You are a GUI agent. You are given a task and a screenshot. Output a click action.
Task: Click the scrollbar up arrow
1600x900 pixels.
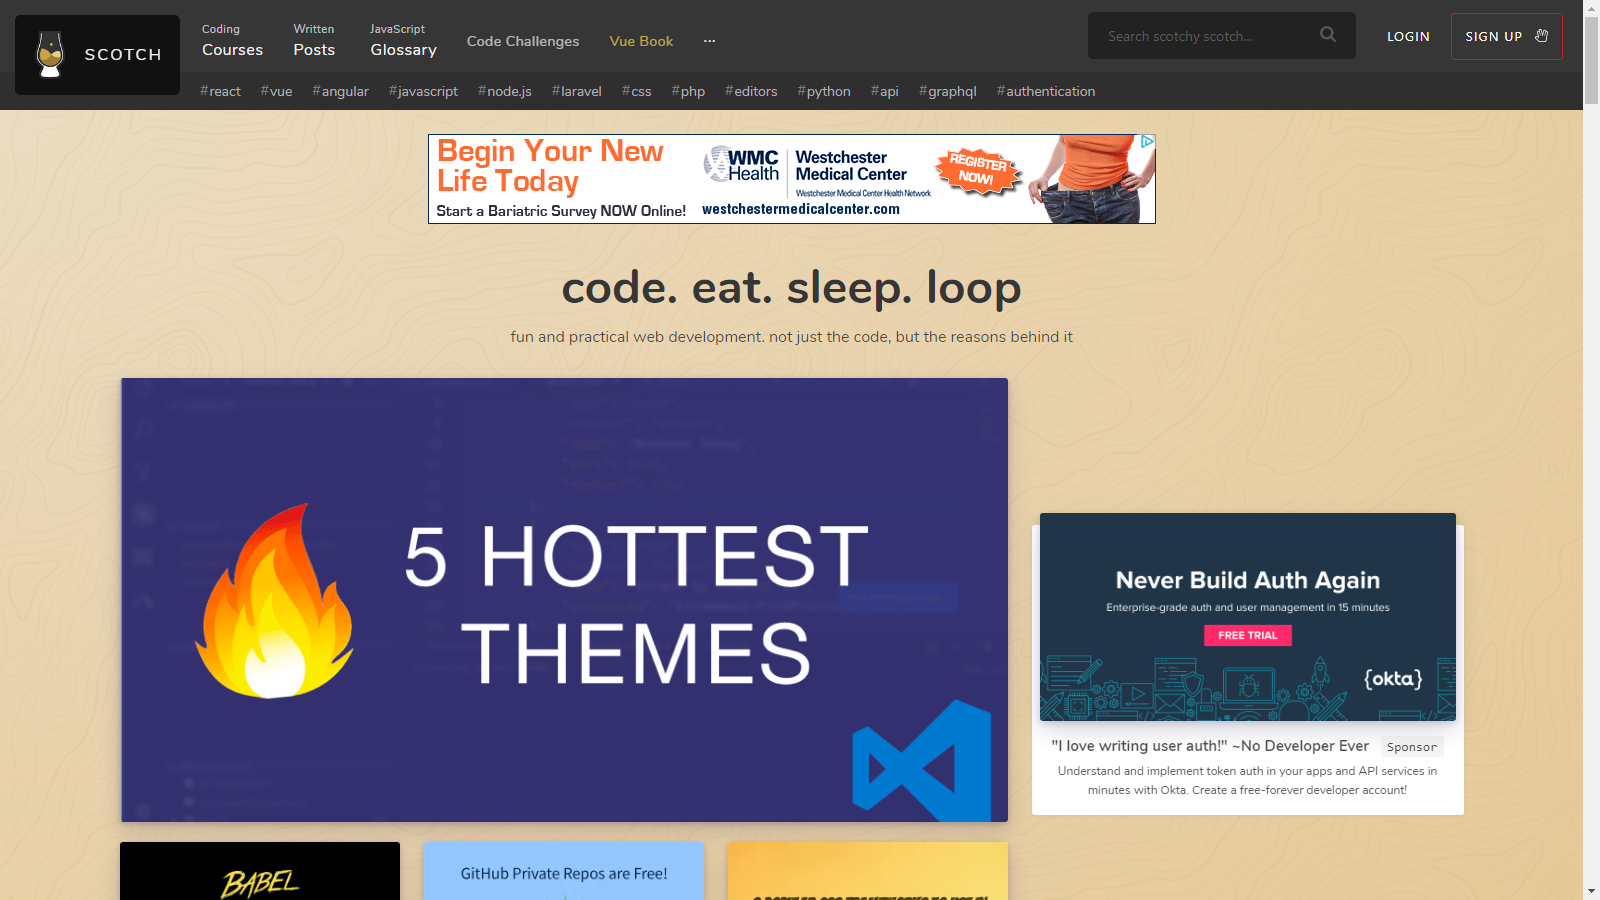pyautogui.click(x=1591, y=8)
